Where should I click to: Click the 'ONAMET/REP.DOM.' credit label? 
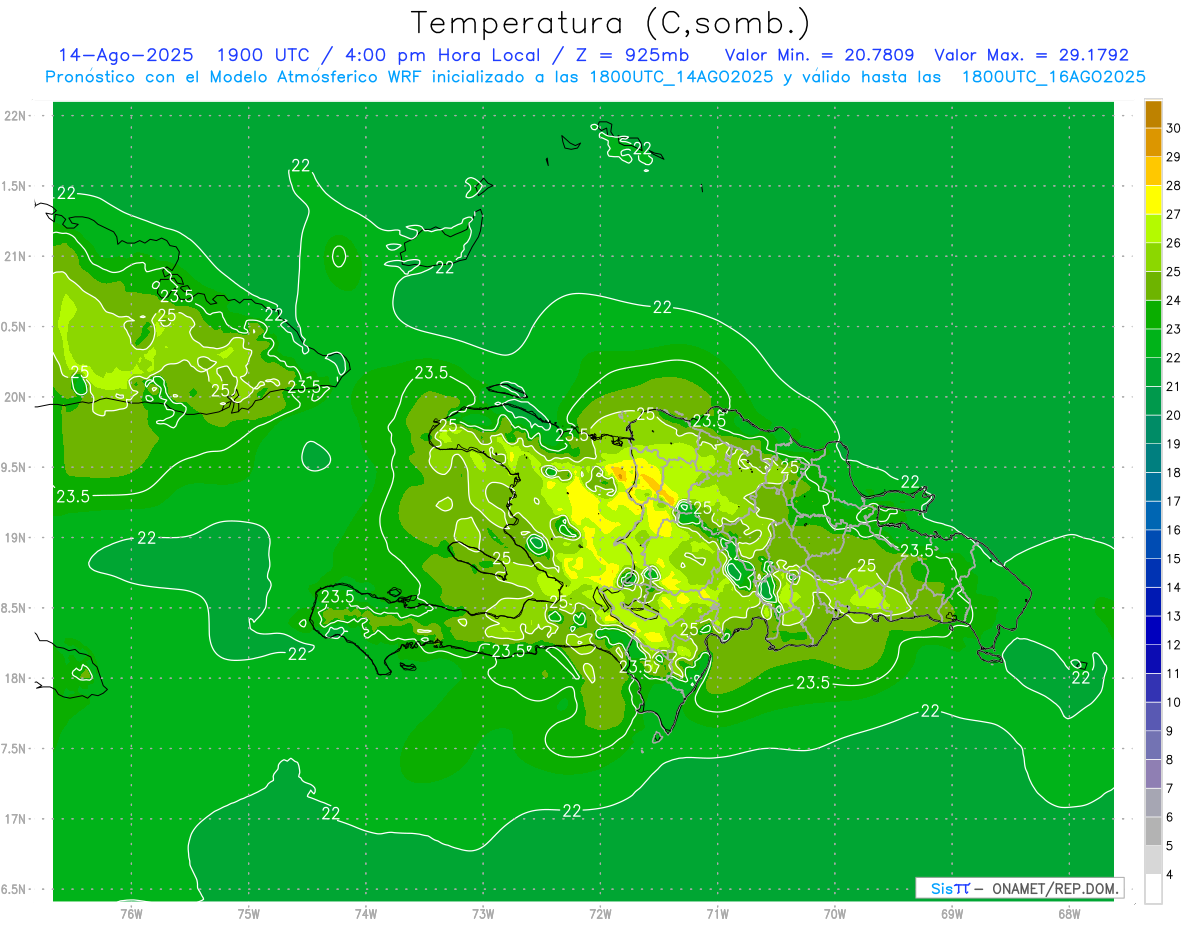coord(1054,888)
